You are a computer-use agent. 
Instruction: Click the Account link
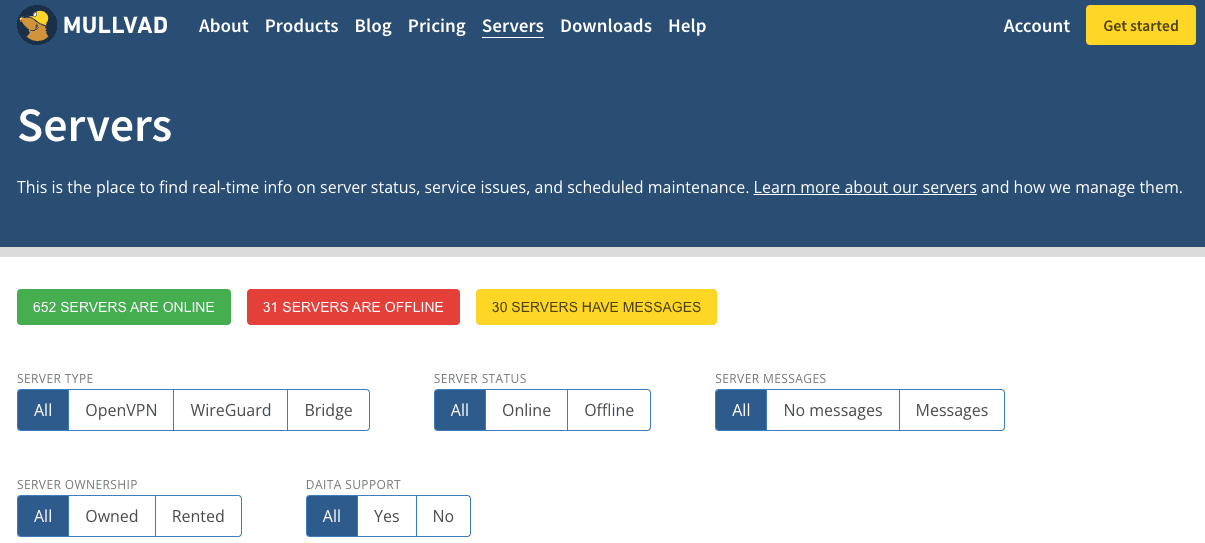point(1036,26)
